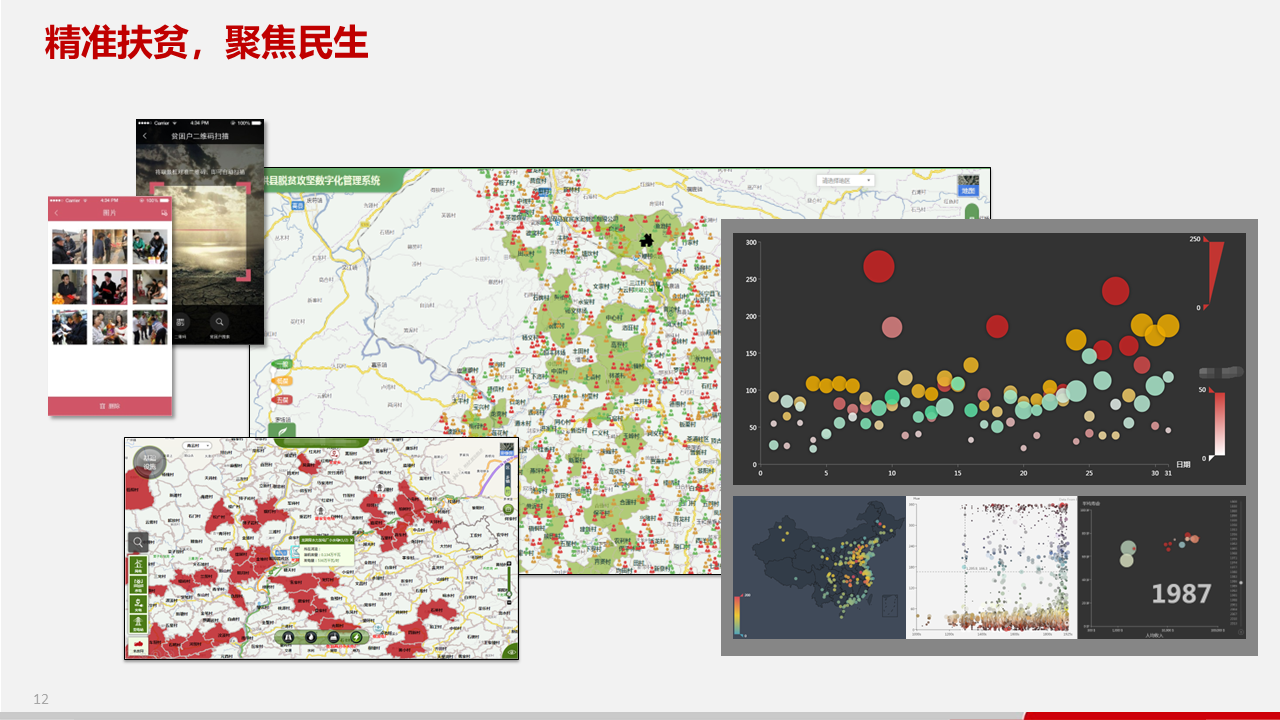Click the lightning bolt icon in the green map toolbar
1280x720 pixels.
[357, 637]
